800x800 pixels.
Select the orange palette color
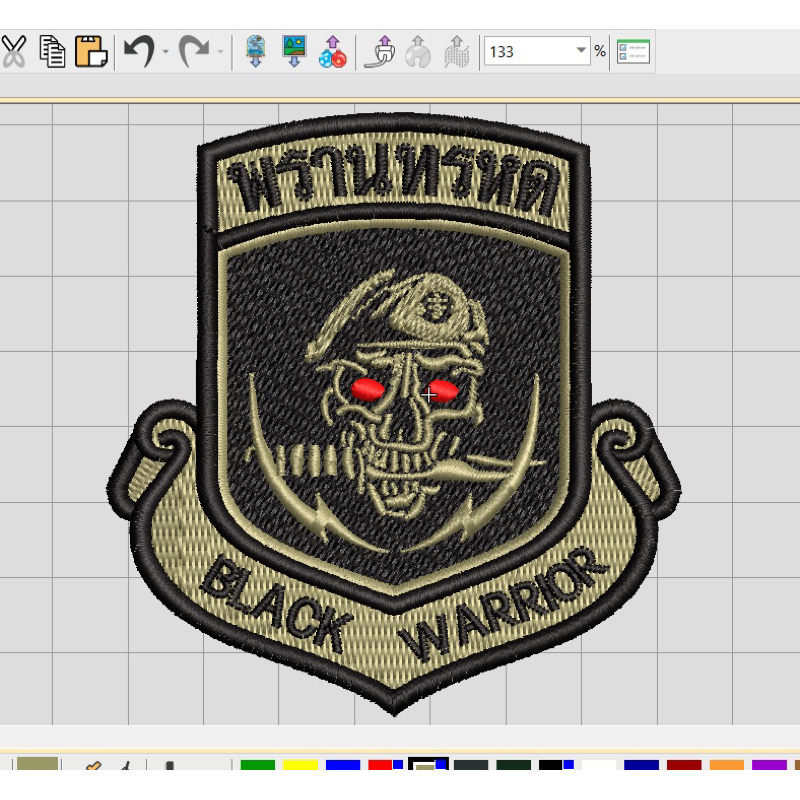pos(727,764)
